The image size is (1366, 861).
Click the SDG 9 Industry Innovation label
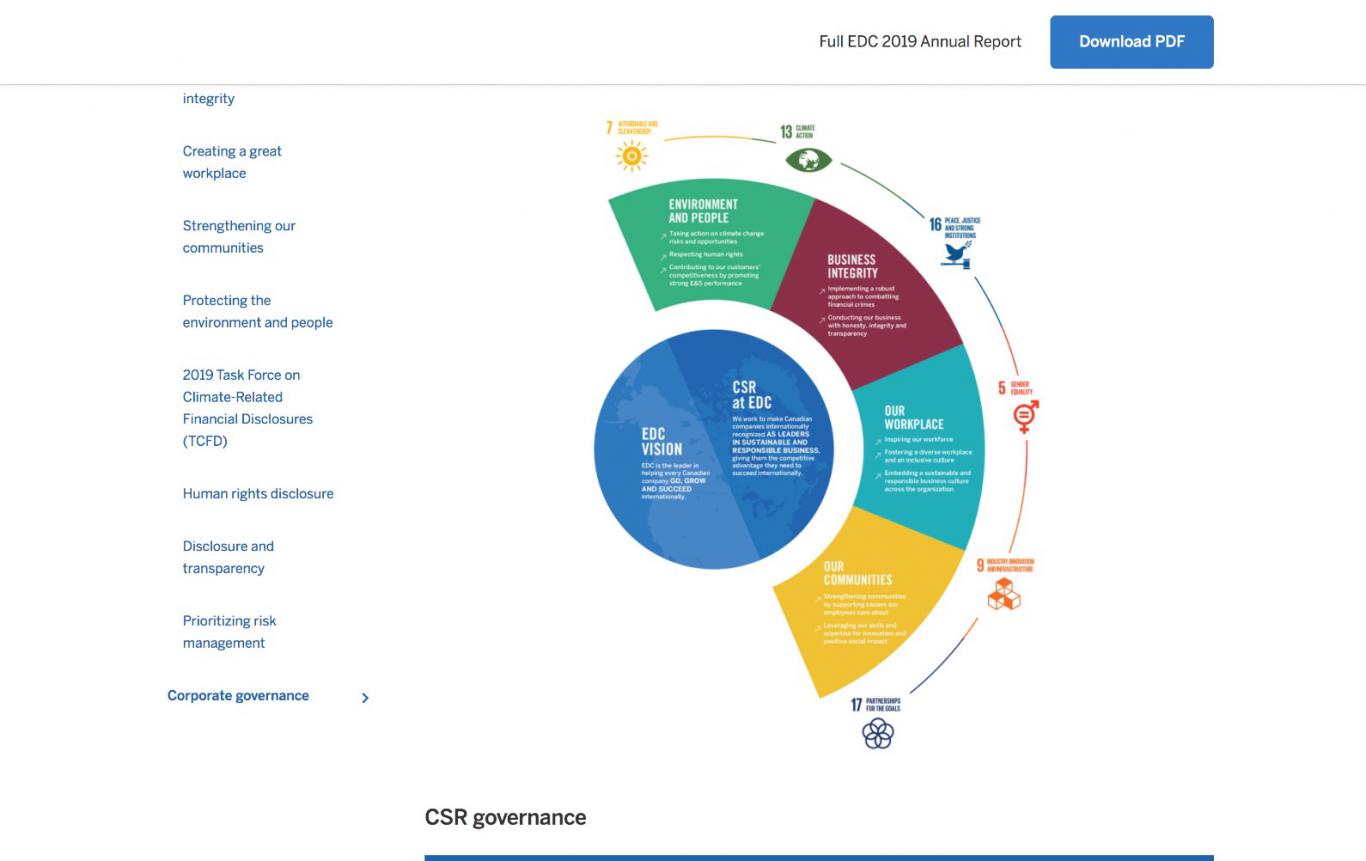click(1006, 565)
